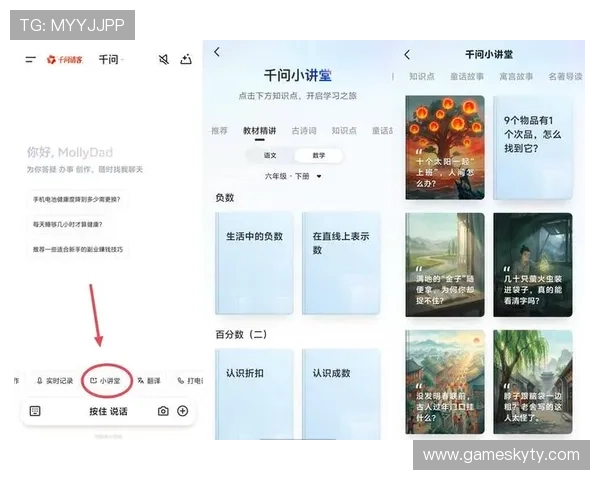Open the 实时记录 shortcut chip

pyautogui.click(x=55, y=381)
